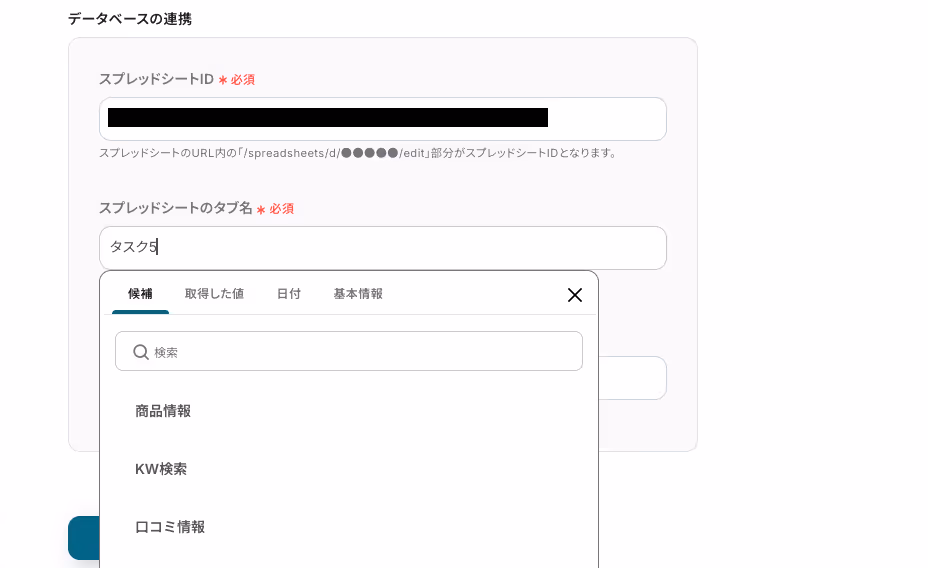Choose 商品情報 from the candidates

tap(163, 411)
